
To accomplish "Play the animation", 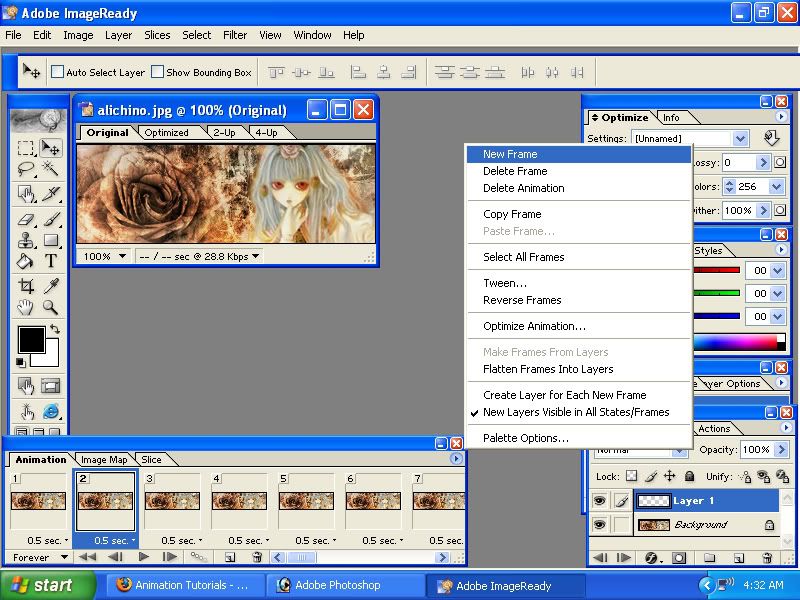I will [143, 557].
